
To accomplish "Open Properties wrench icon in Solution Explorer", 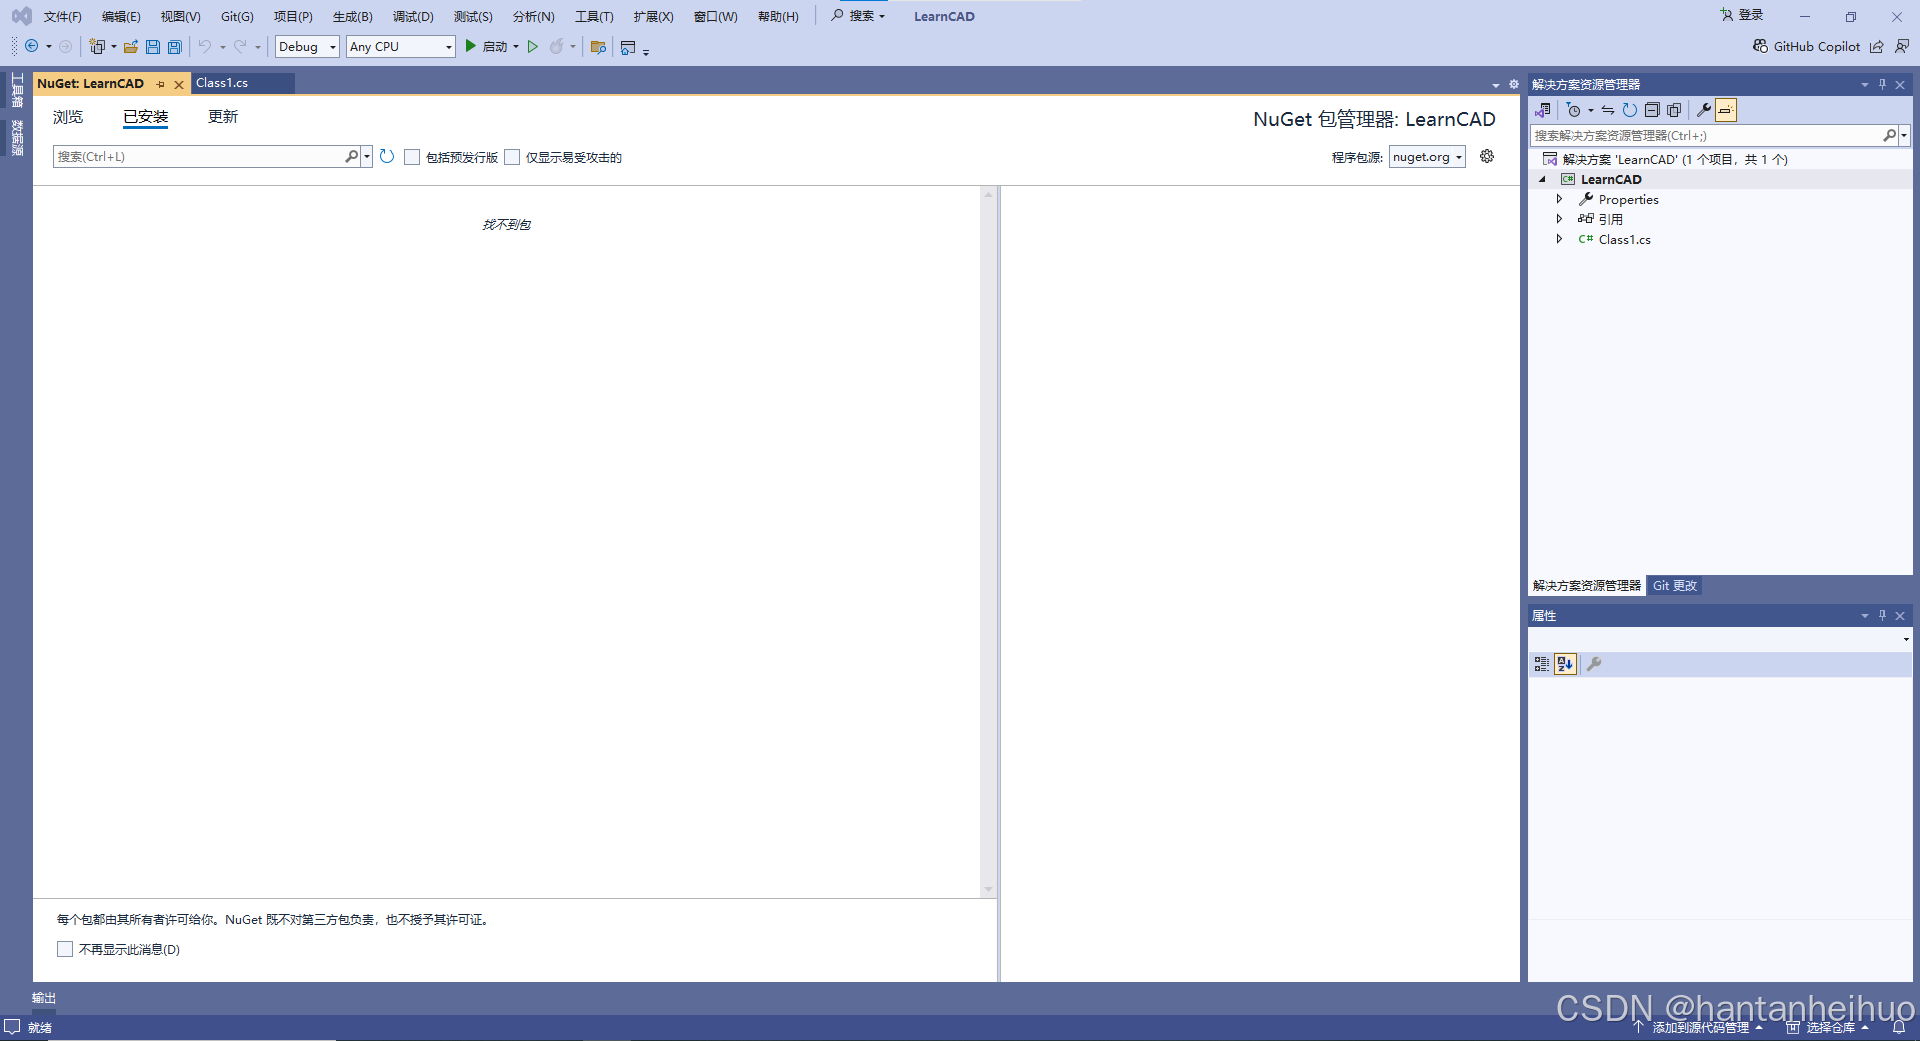I will (1704, 110).
